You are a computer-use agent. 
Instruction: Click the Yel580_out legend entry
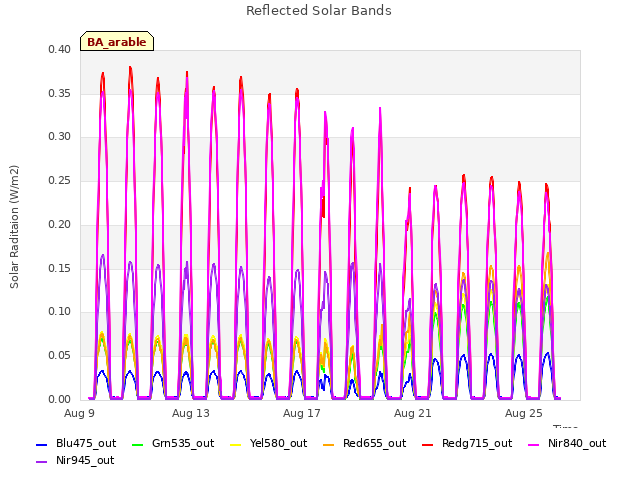(x=269, y=444)
